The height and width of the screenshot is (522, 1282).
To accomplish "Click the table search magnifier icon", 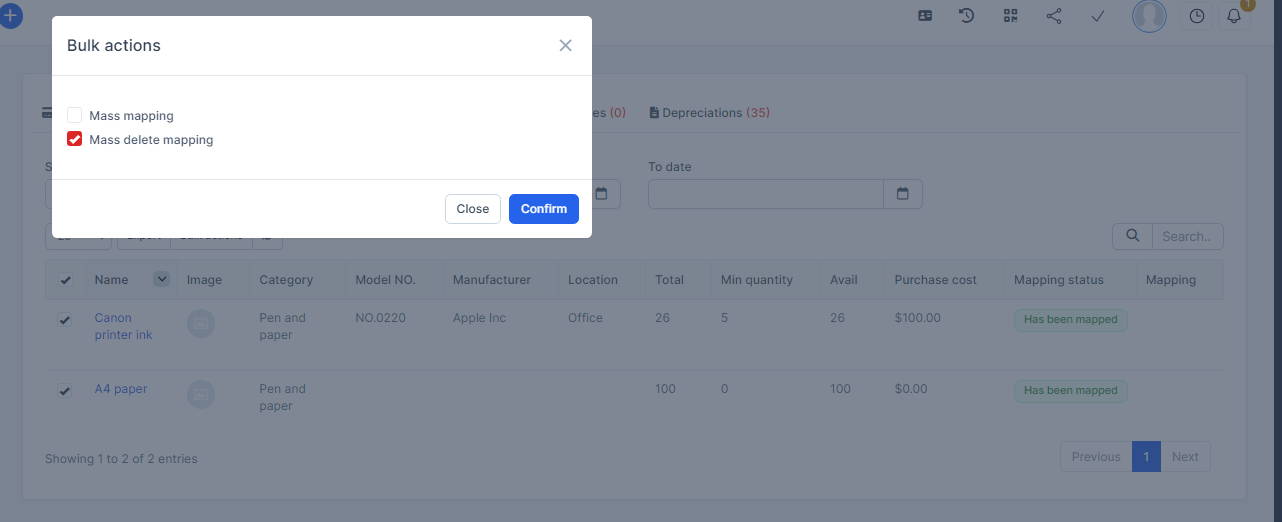I will point(1133,236).
